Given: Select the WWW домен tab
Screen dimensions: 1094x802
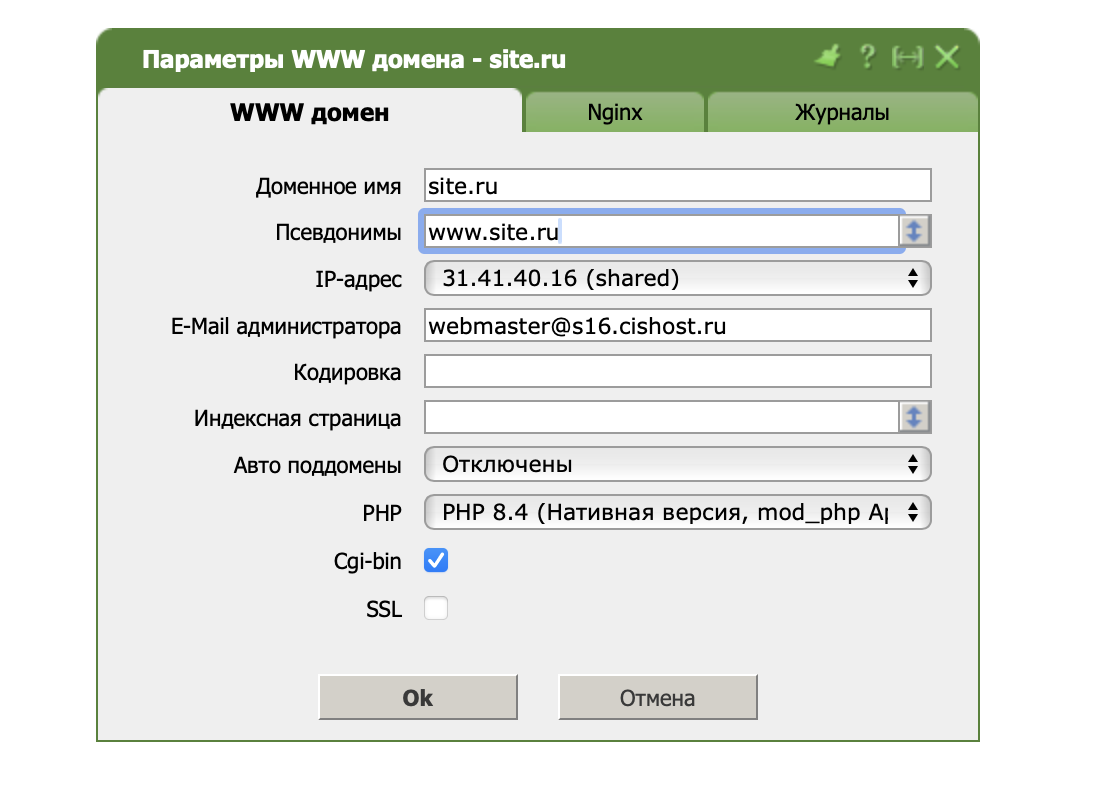Looking at the screenshot, I should pos(310,113).
